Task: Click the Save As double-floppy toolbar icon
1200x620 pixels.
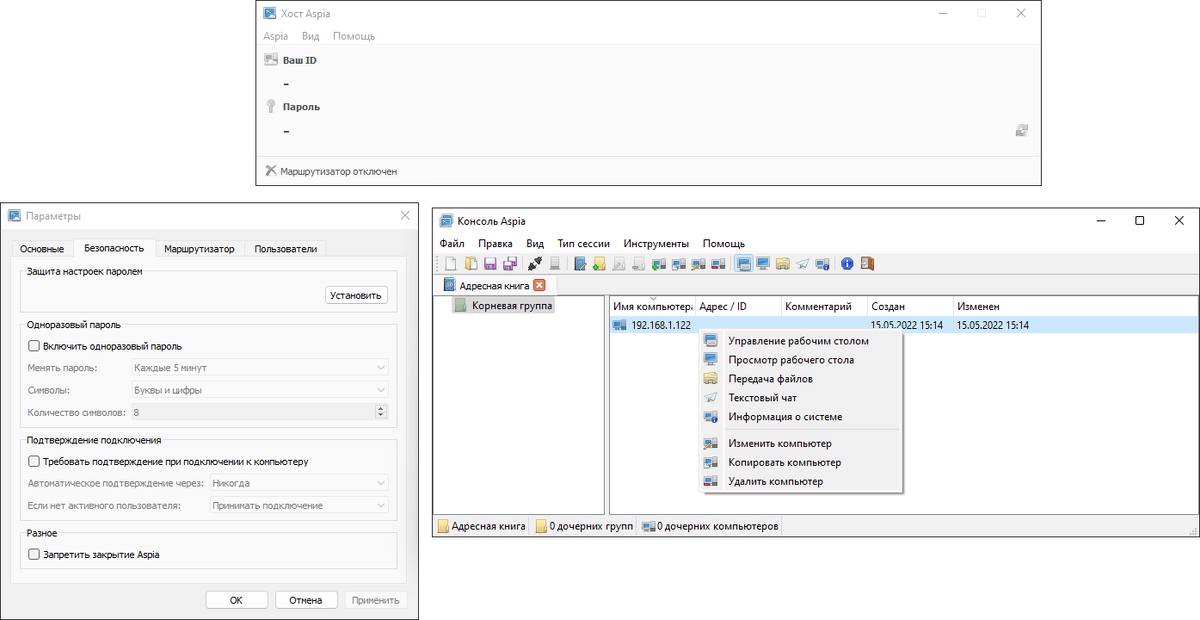Action: tap(510, 264)
